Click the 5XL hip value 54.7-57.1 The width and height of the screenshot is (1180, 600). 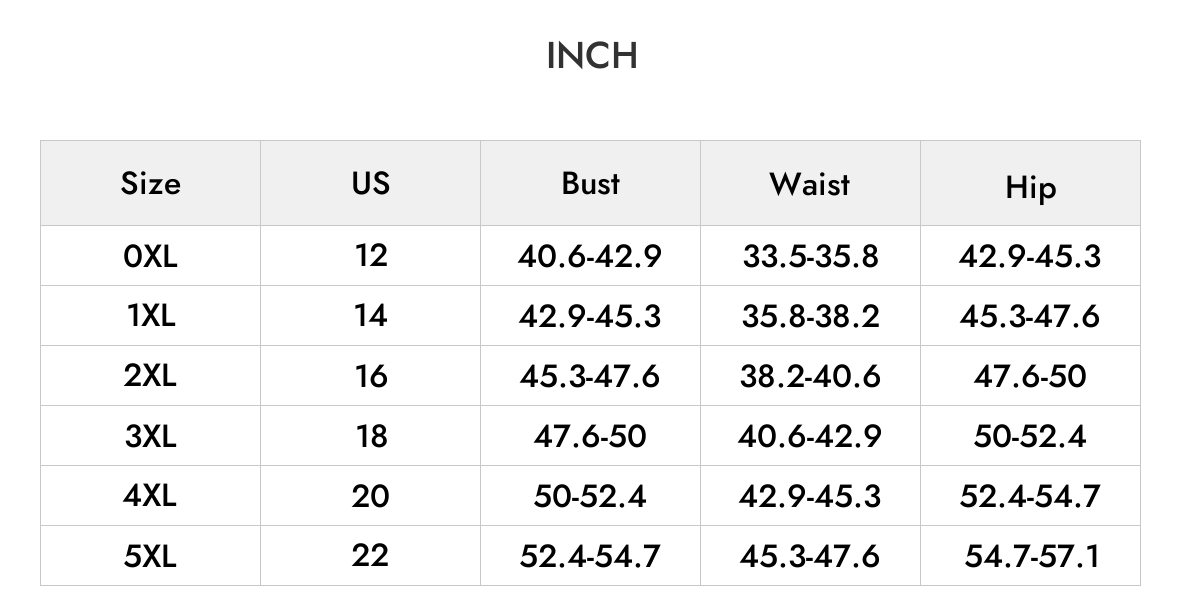1032,556
